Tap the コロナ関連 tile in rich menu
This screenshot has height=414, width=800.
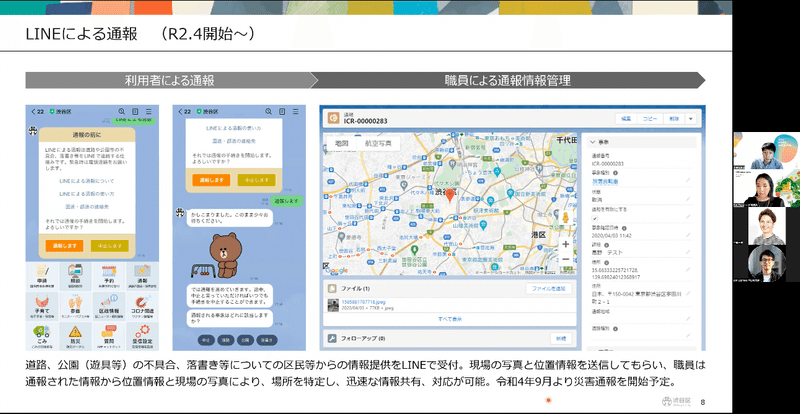(x=142, y=306)
